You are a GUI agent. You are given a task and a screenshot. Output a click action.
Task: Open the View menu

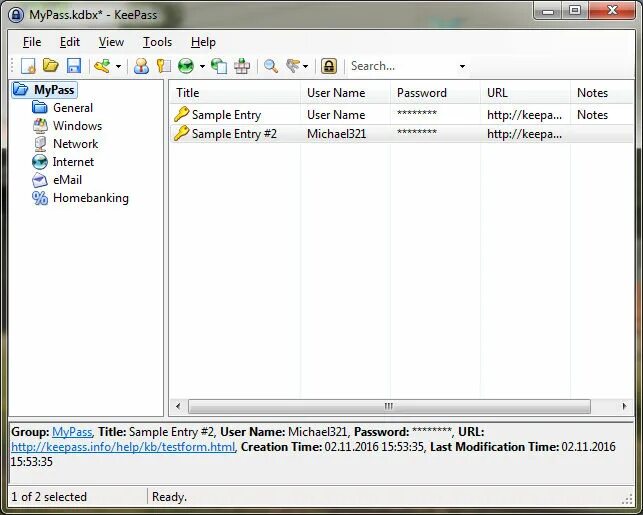click(x=111, y=42)
